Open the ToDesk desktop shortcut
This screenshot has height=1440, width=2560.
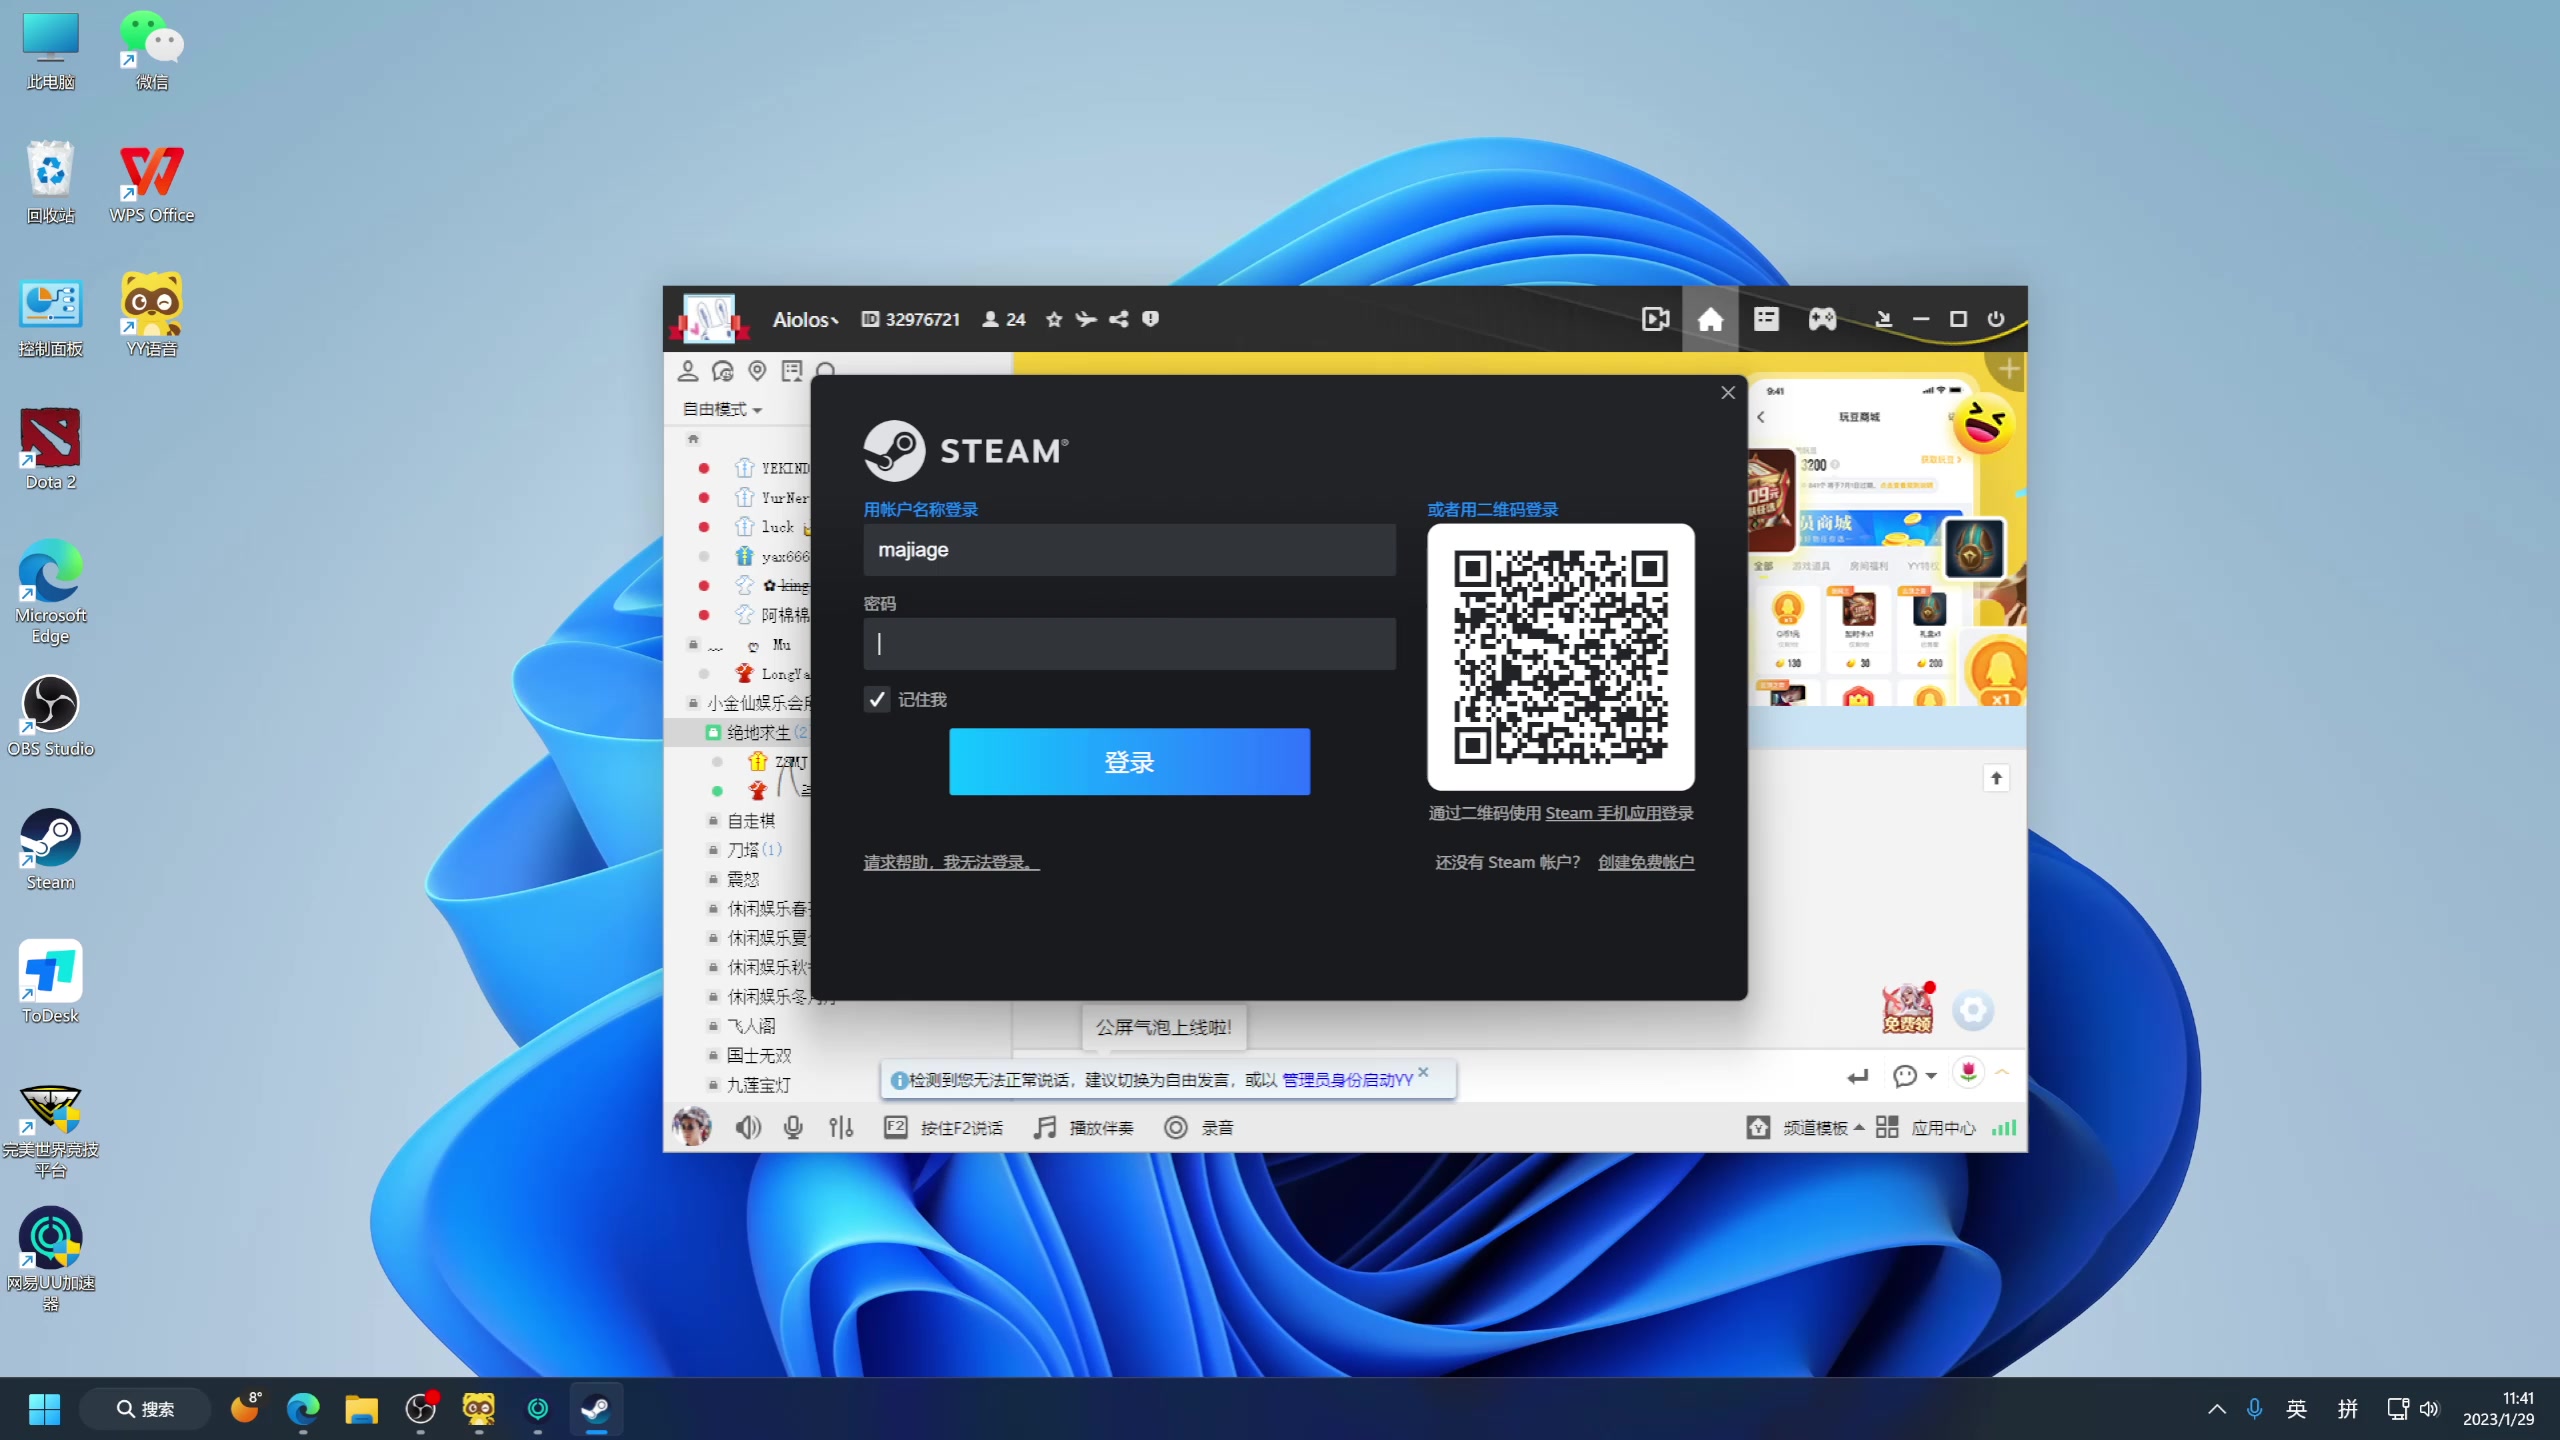pos(50,983)
